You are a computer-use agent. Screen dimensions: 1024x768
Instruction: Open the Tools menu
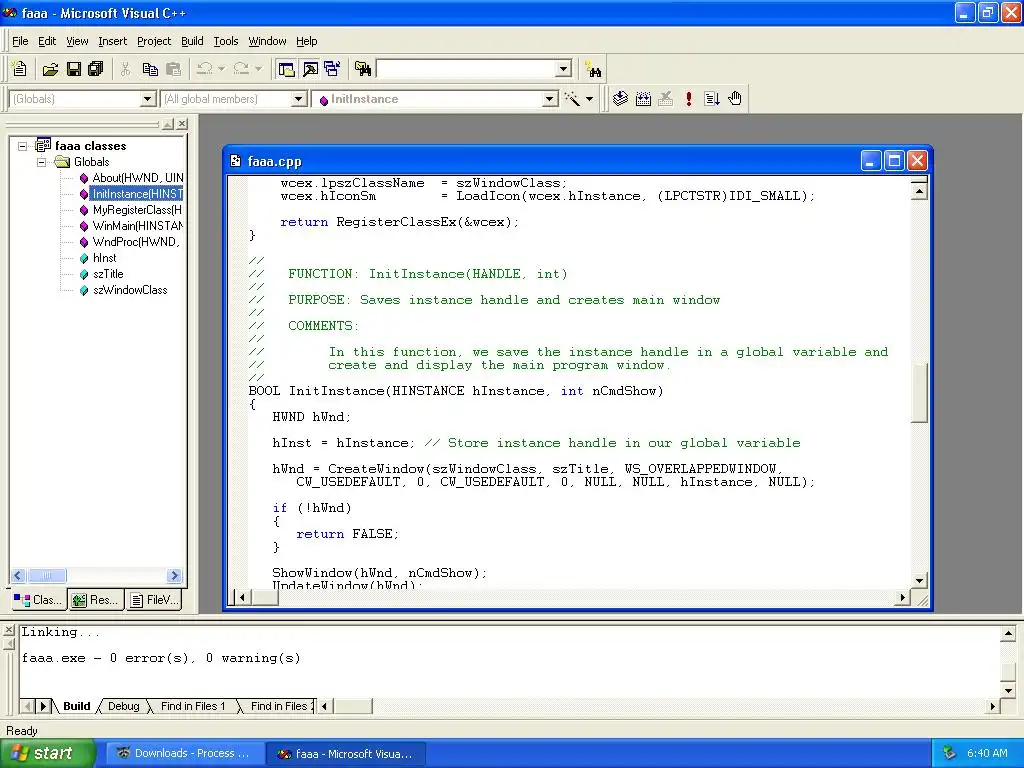point(226,41)
